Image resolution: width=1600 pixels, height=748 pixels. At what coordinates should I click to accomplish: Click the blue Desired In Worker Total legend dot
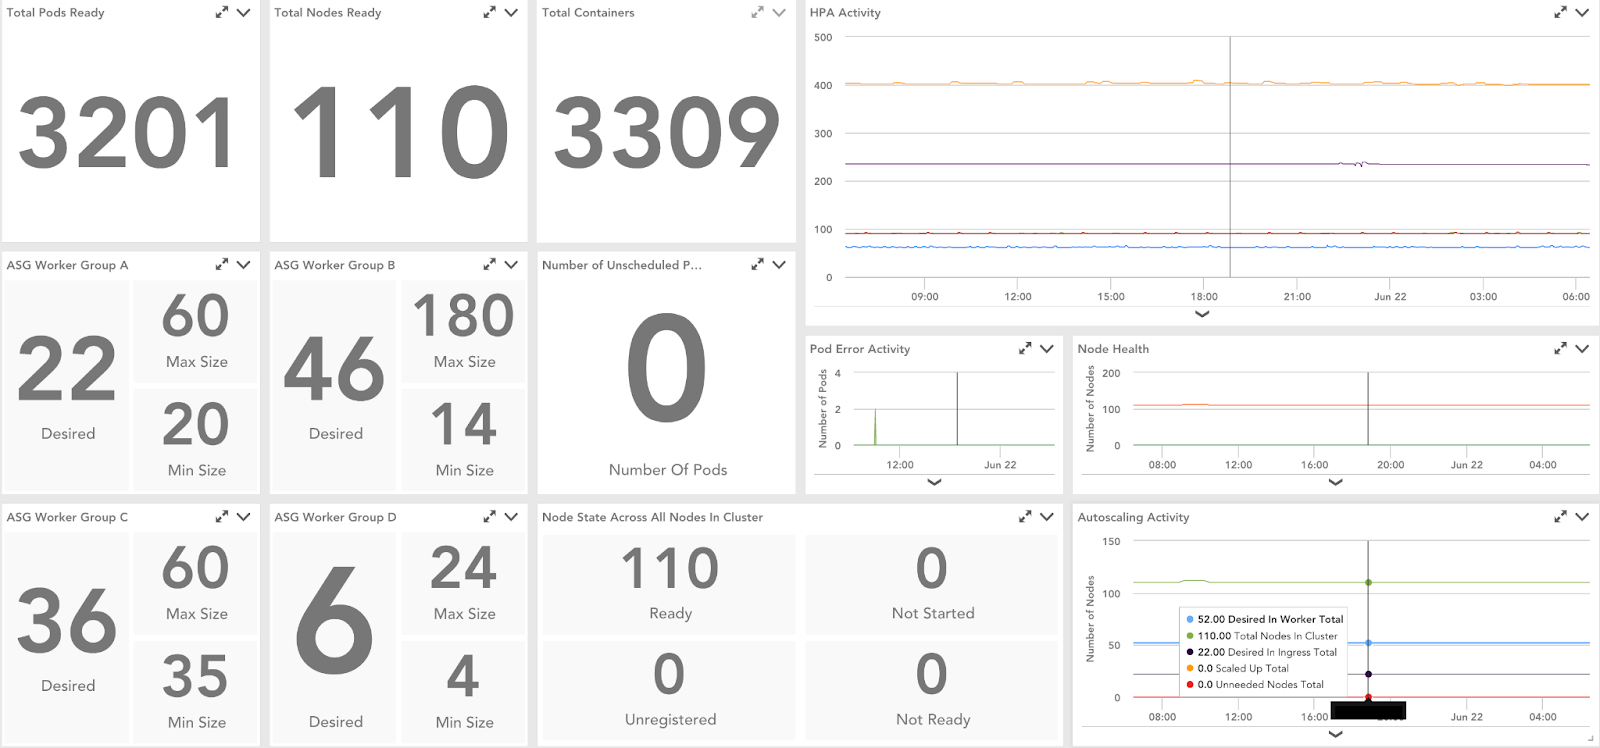coord(1190,620)
